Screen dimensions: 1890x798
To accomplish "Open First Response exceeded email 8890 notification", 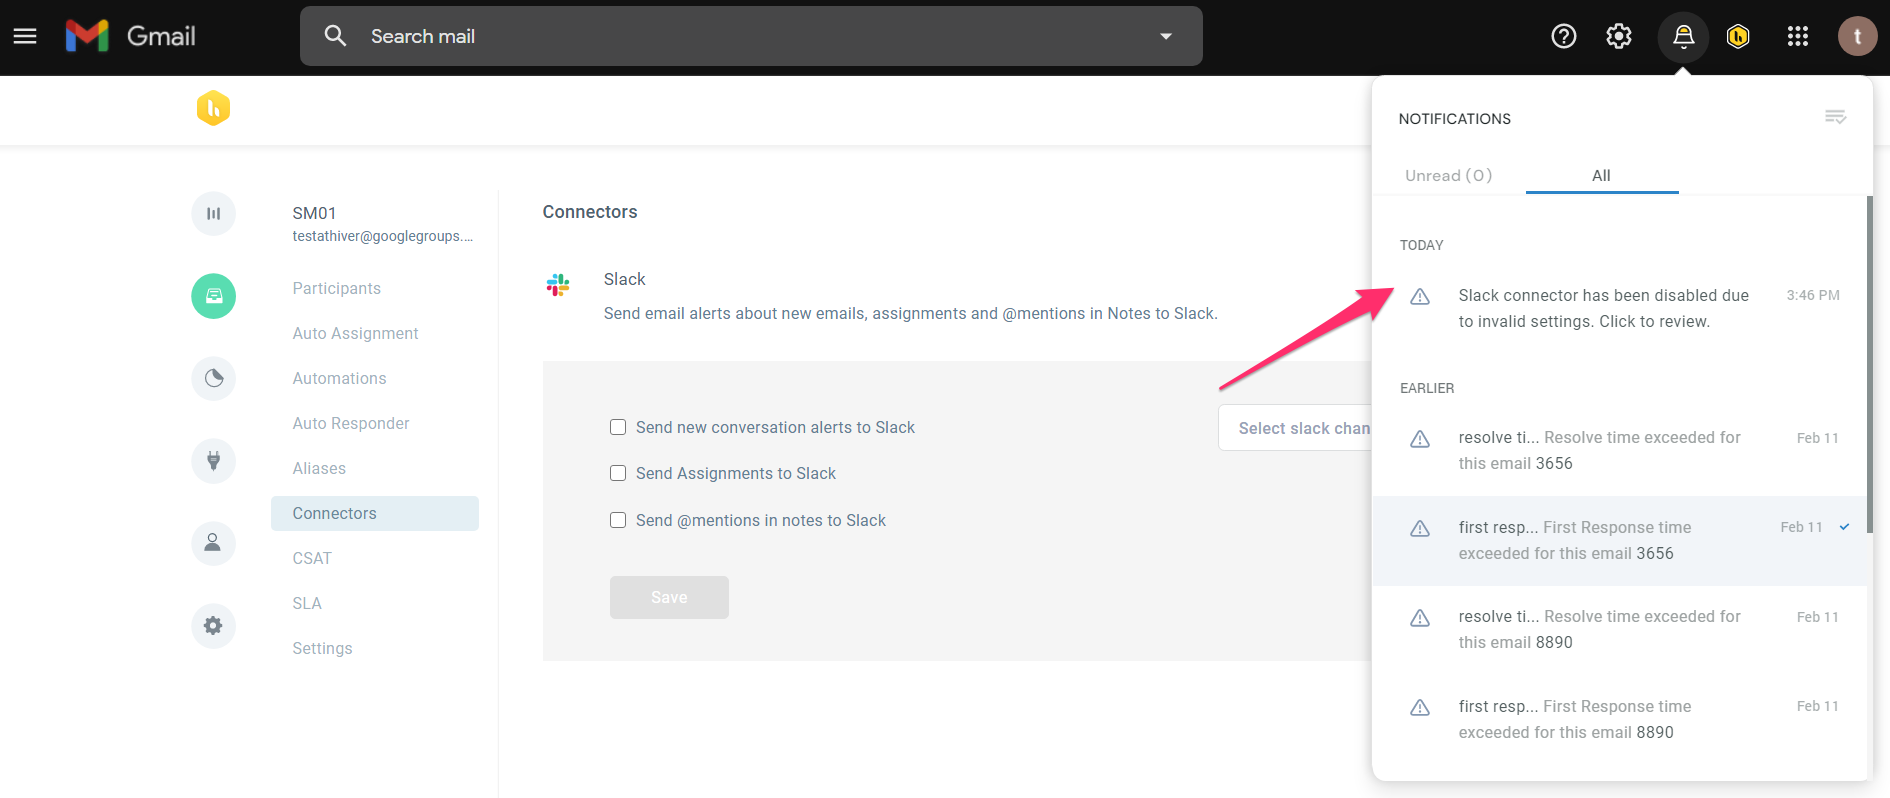I will (1619, 719).
